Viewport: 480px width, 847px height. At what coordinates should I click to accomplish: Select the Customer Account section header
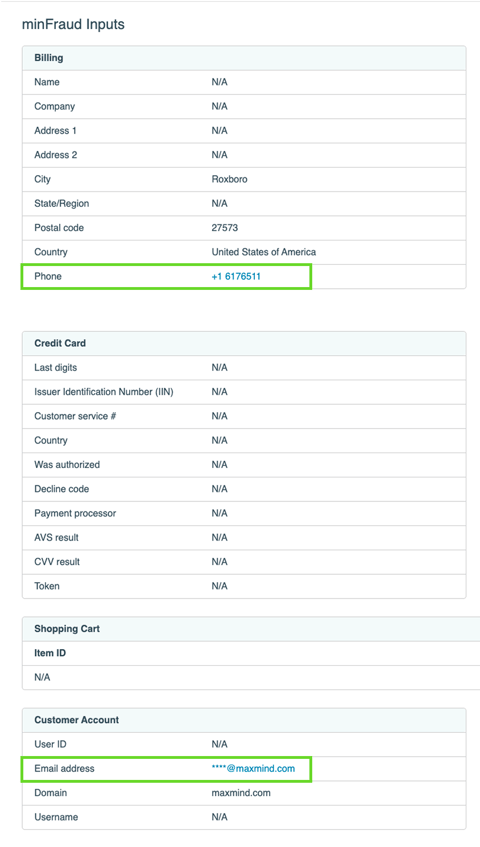tap(77, 720)
